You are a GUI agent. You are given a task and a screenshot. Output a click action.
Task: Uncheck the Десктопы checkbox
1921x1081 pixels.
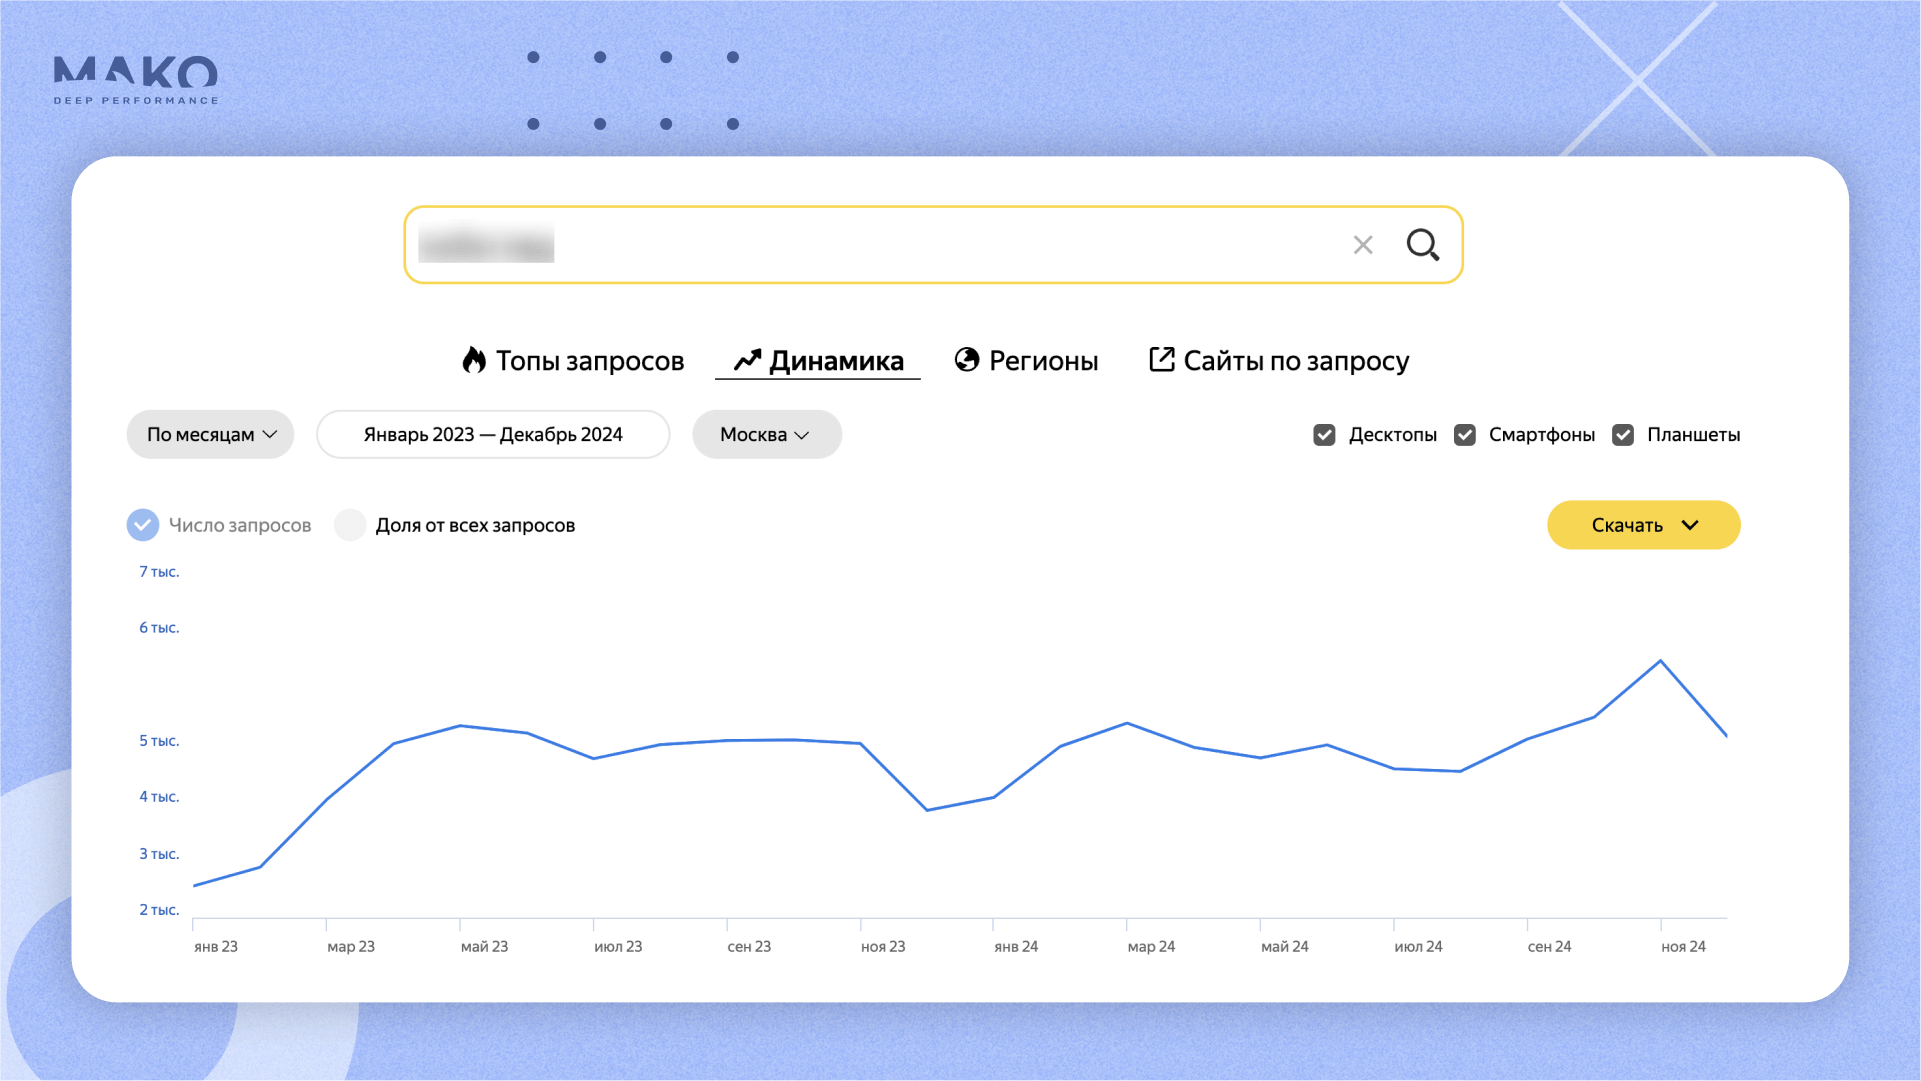(x=1324, y=435)
